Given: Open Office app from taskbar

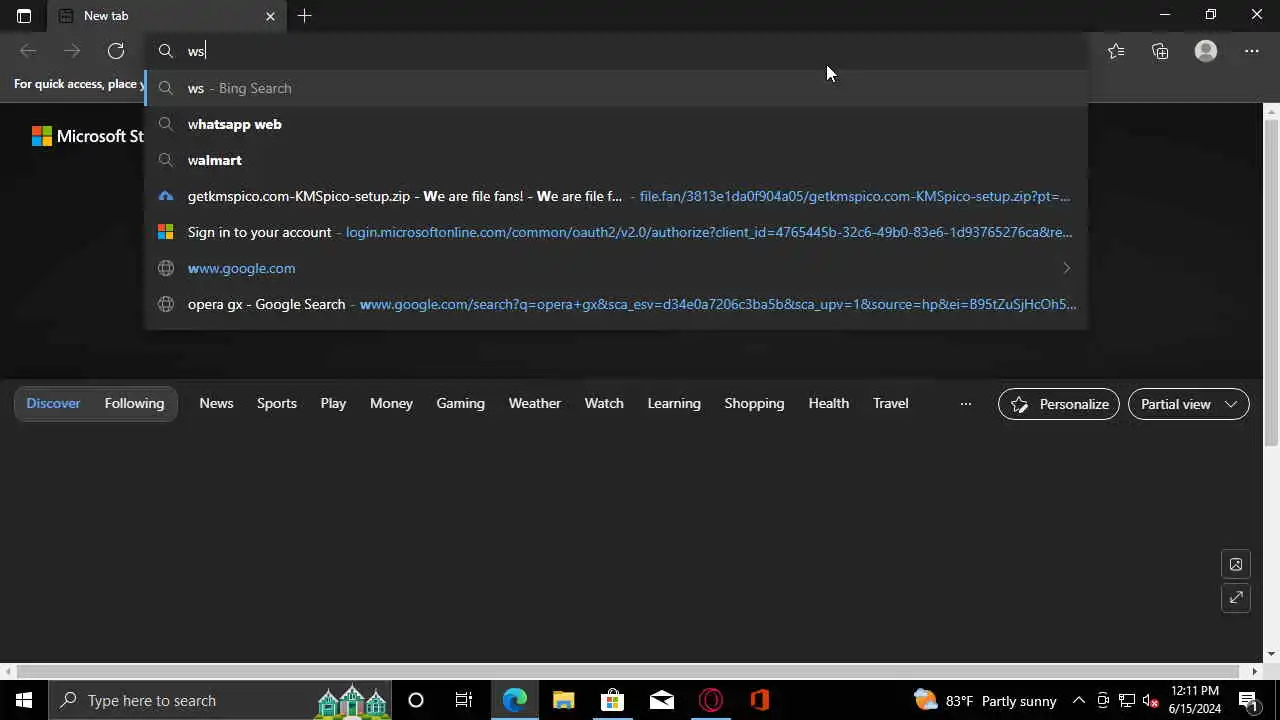Looking at the screenshot, I should tap(760, 700).
